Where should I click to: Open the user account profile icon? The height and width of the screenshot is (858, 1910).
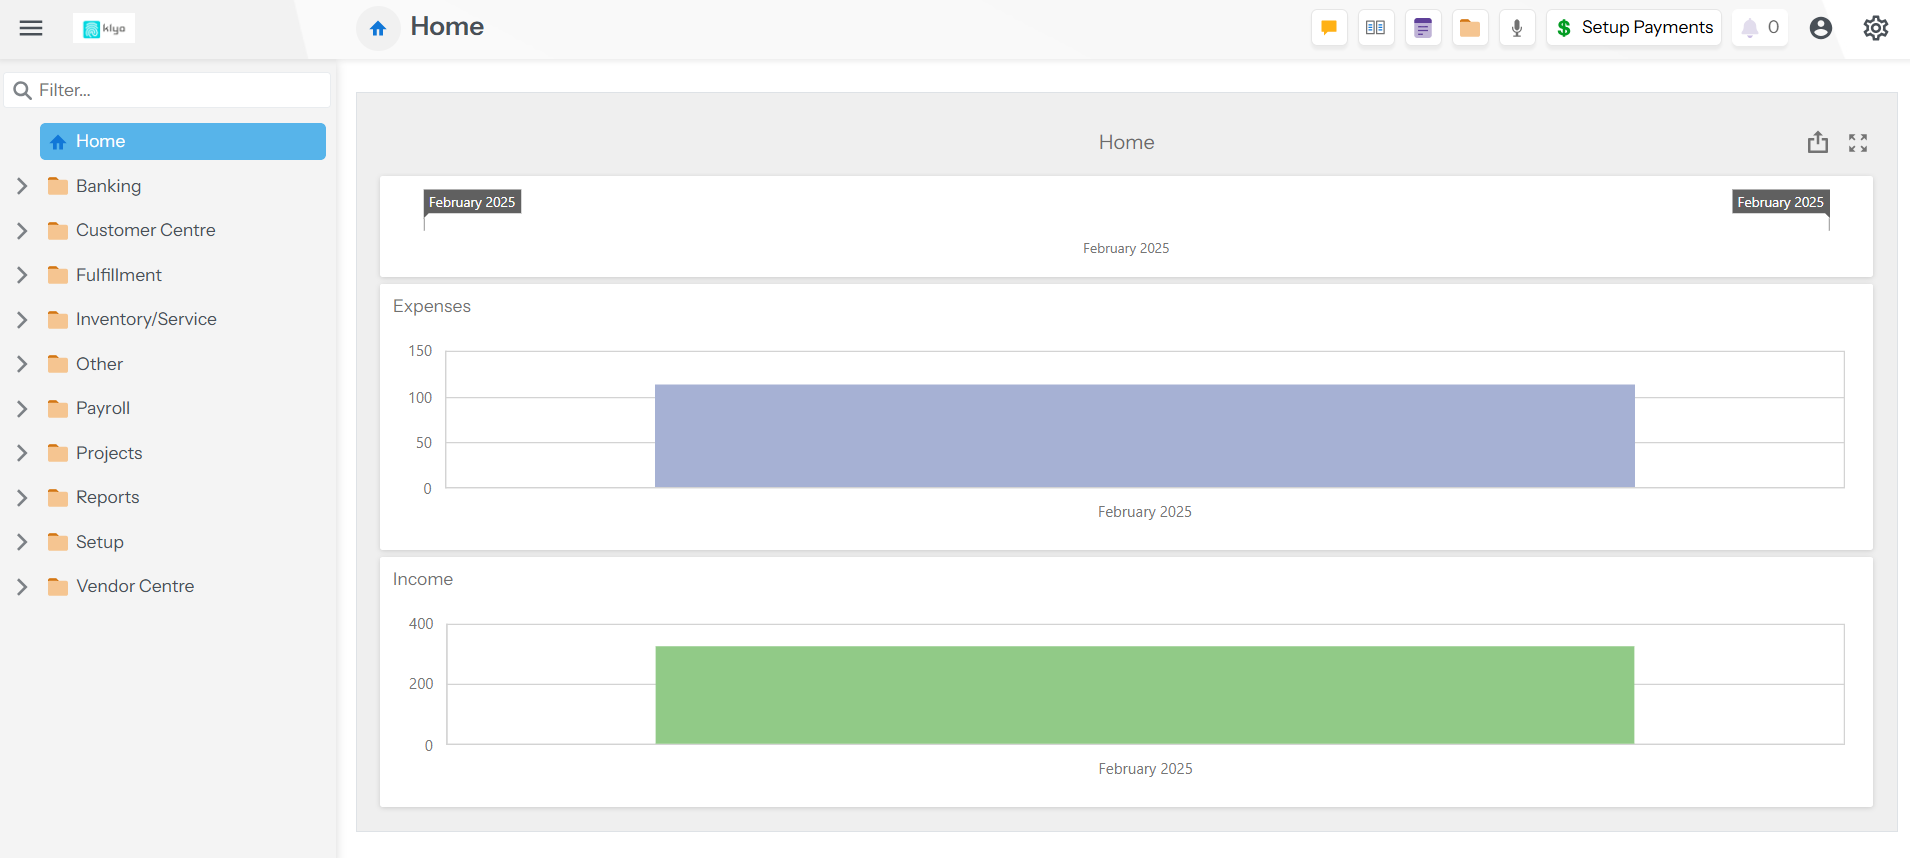[1821, 28]
